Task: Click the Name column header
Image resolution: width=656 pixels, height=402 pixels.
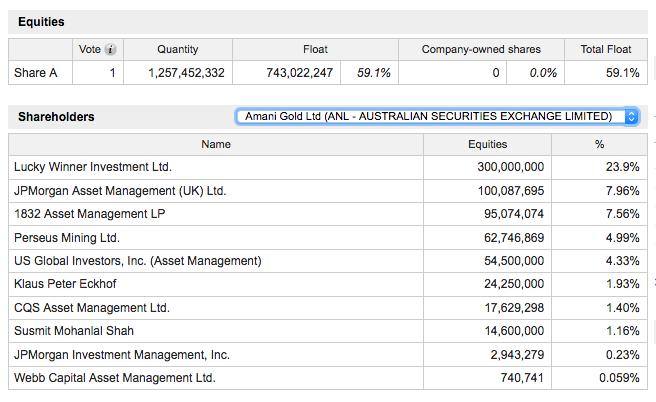Action: click(216, 144)
